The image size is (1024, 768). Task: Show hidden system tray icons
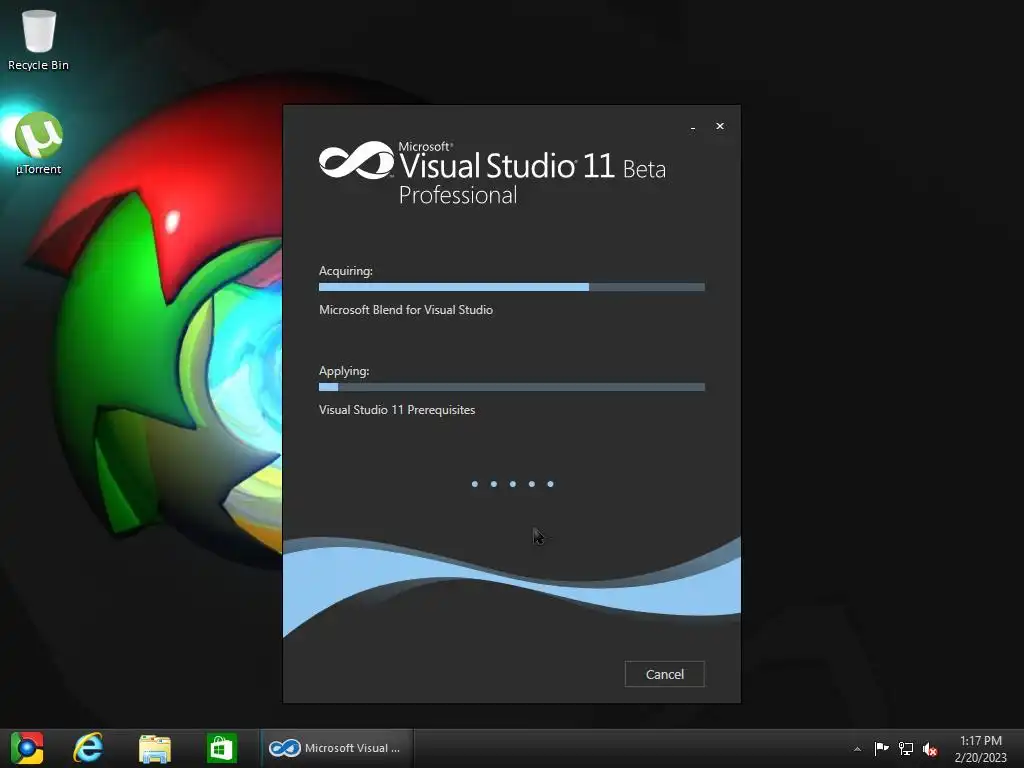[x=857, y=749]
